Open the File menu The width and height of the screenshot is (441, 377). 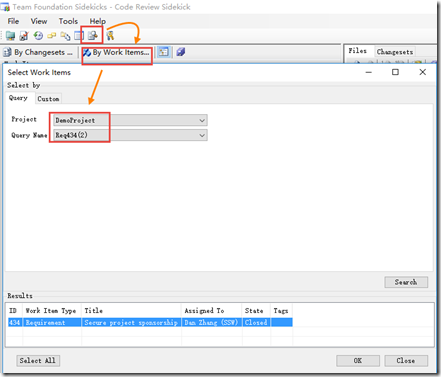[x=13, y=21]
